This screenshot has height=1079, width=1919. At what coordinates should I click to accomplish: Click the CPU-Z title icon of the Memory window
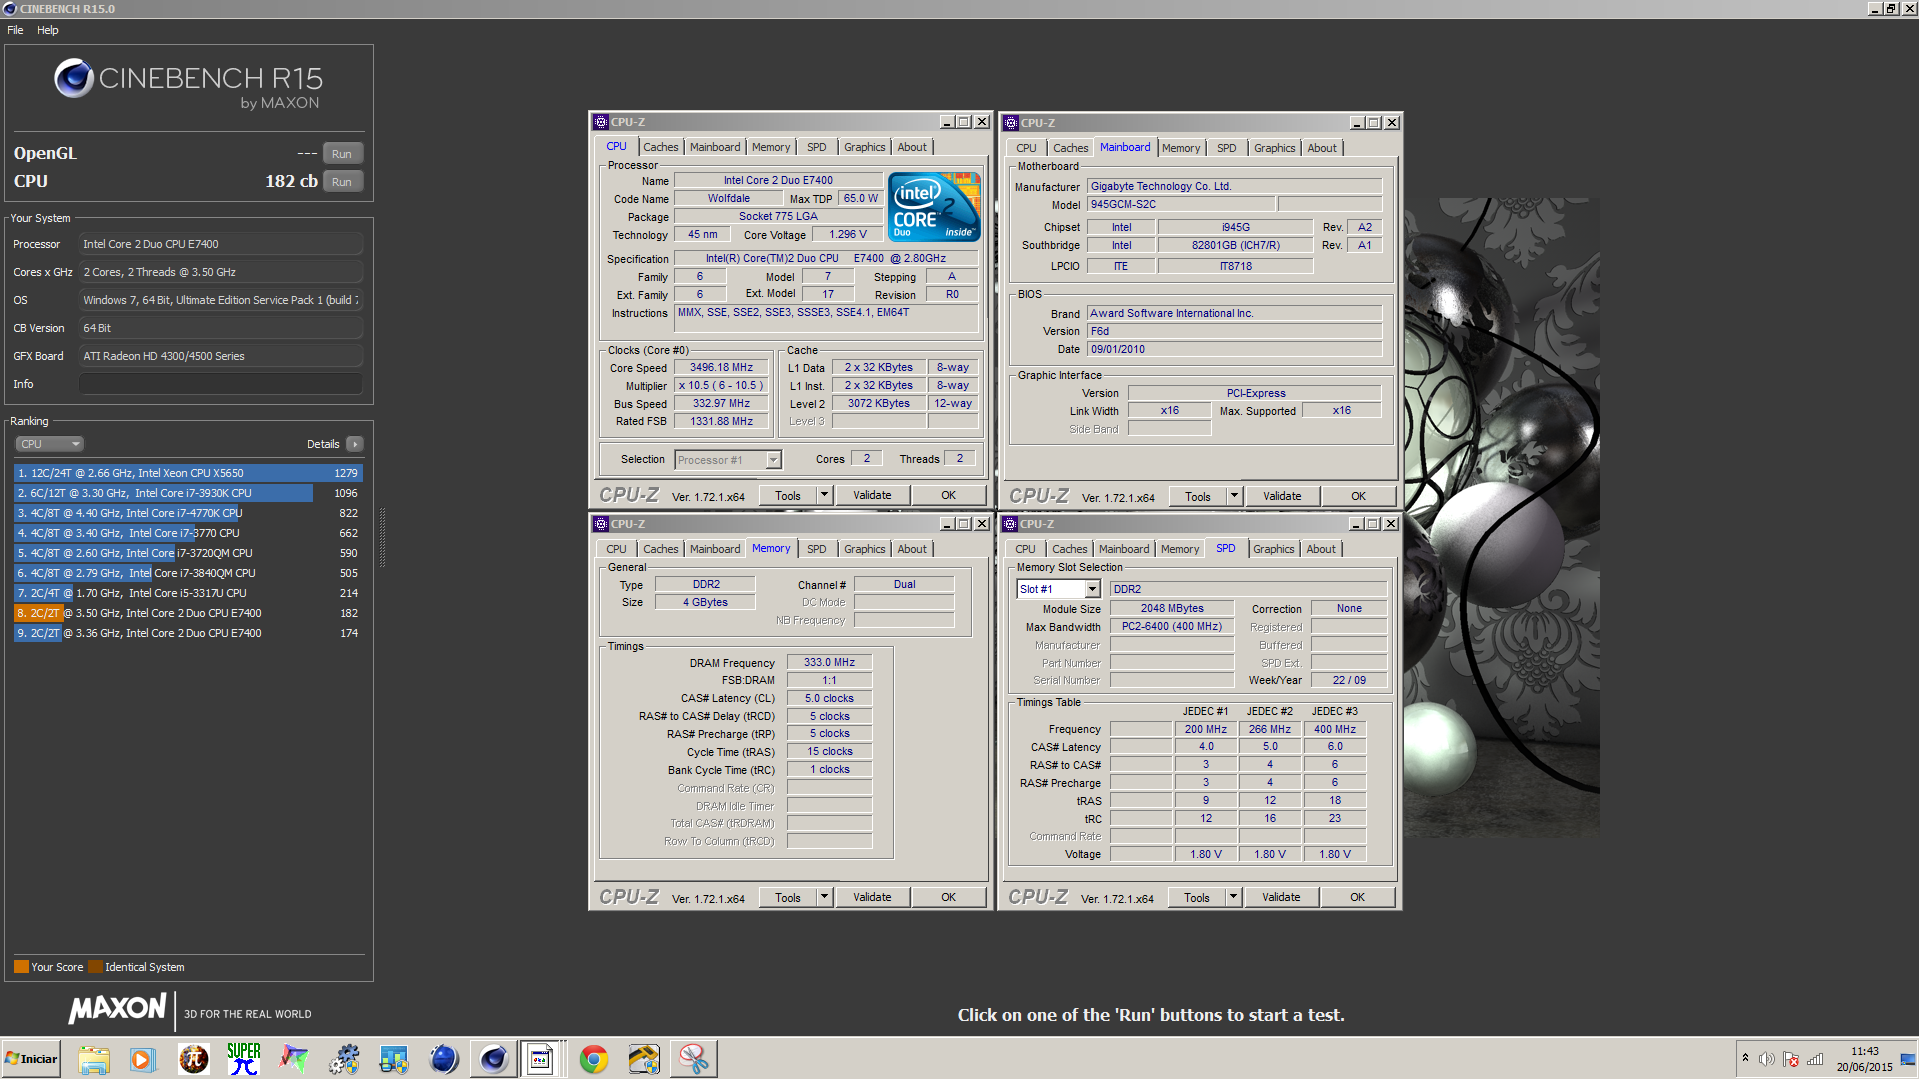click(x=601, y=524)
